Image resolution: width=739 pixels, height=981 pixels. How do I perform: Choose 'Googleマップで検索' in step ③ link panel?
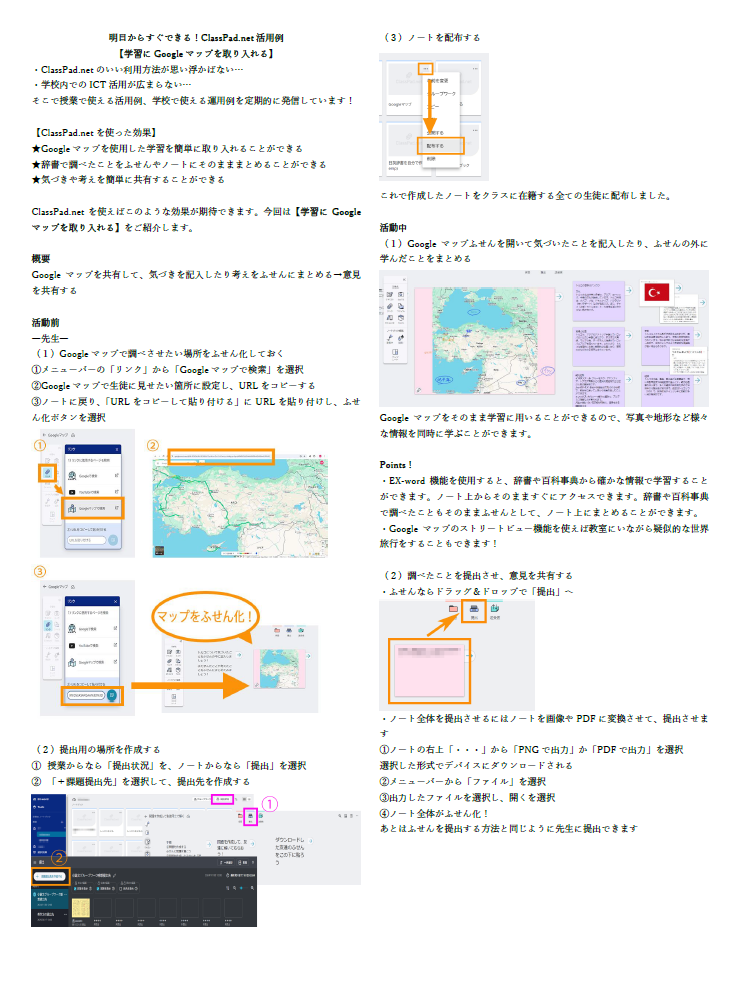pos(94,662)
